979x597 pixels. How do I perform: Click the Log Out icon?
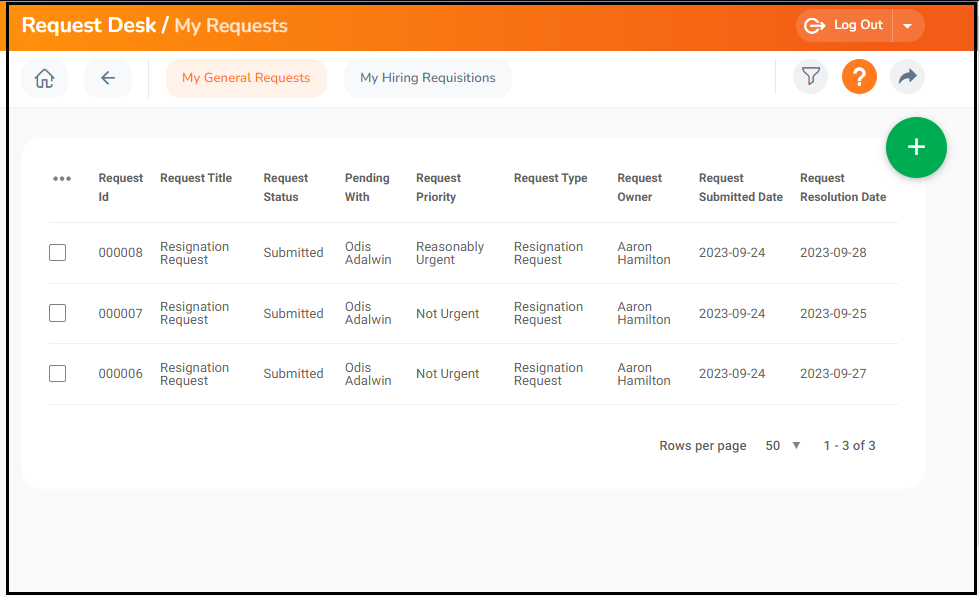click(x=813, y=26)
